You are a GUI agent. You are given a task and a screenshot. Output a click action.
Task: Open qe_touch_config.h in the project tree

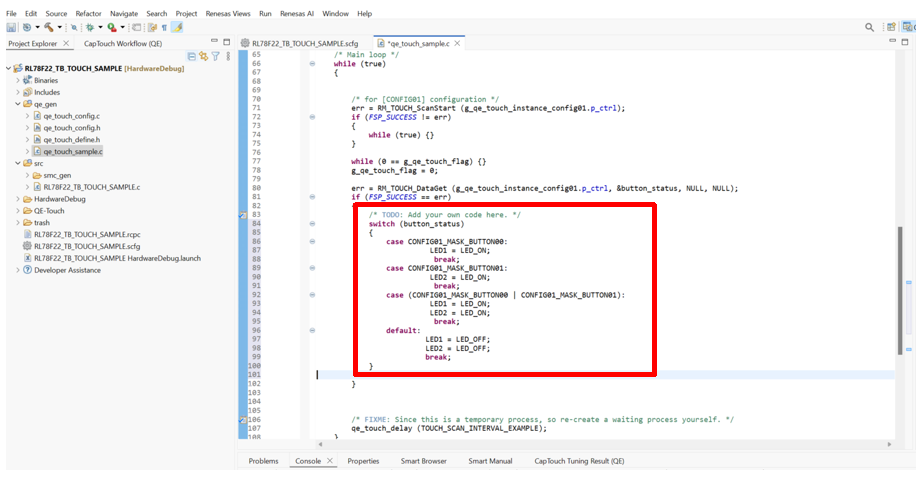click(71, 128)
